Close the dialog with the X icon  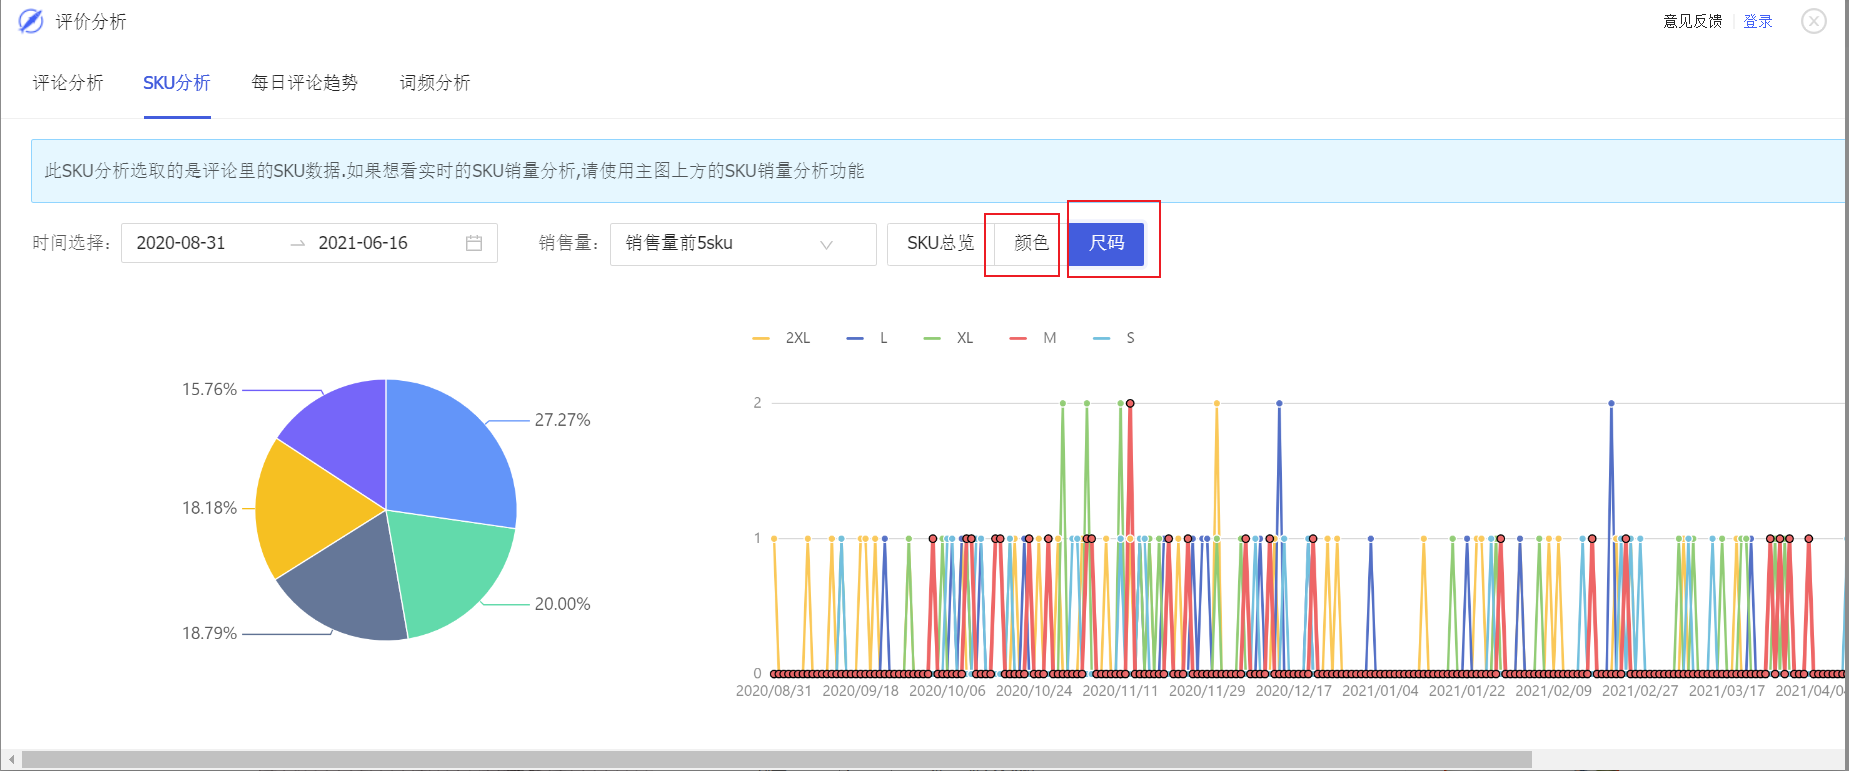click(x=1813, y=21)
